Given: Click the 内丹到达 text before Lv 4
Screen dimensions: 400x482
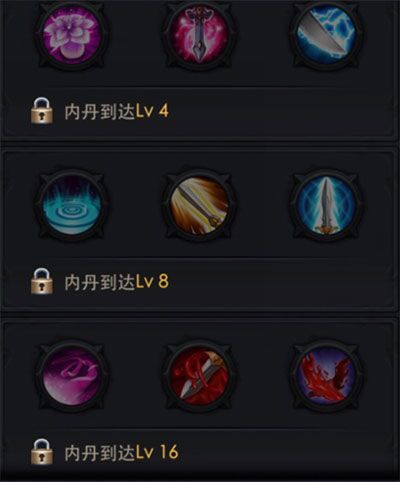Looking at the screenshot, I should [100, 111].
